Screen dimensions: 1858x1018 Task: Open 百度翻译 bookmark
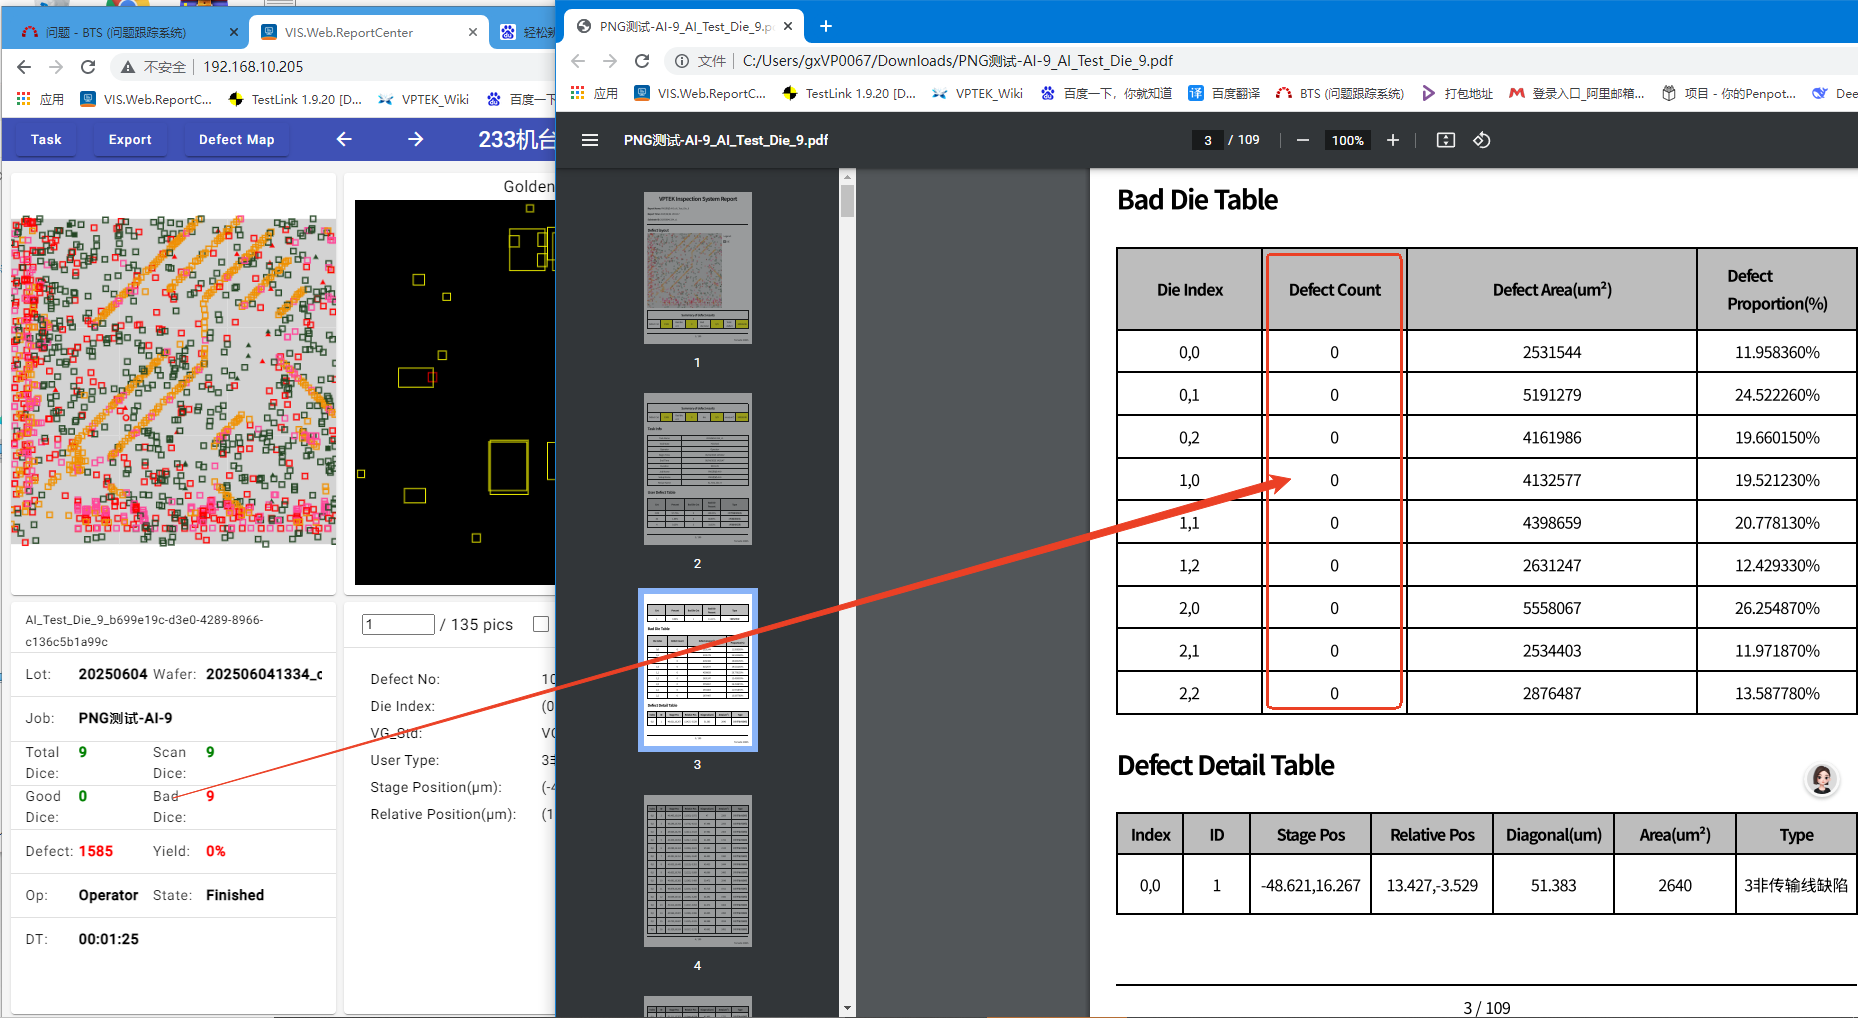(x=1224, y=93)
